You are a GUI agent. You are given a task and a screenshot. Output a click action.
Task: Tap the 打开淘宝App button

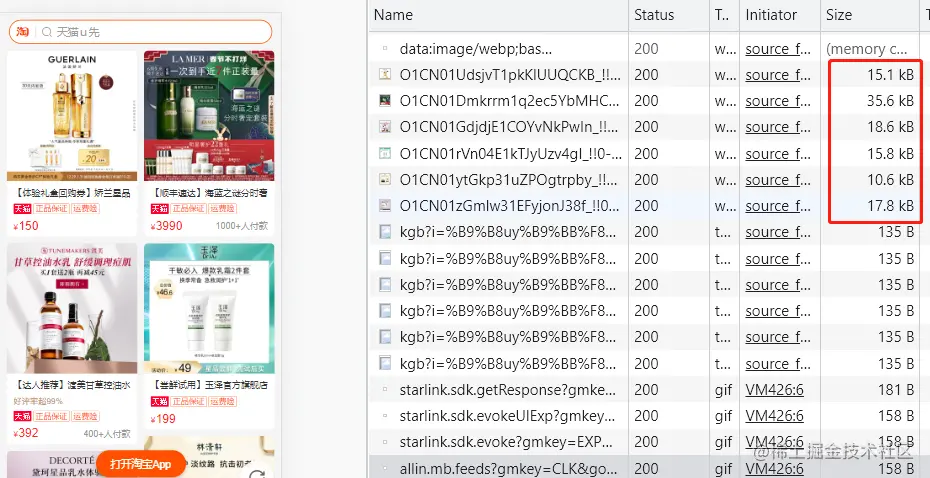pos(141,464)
